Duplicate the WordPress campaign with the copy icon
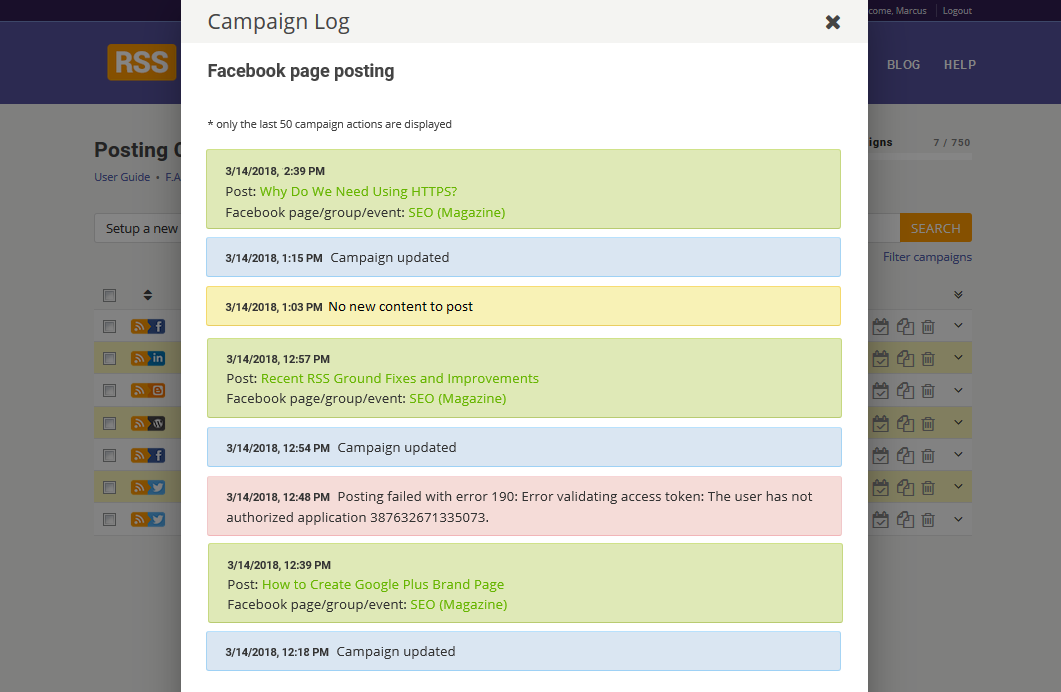1061x692 pixels. 905,423
